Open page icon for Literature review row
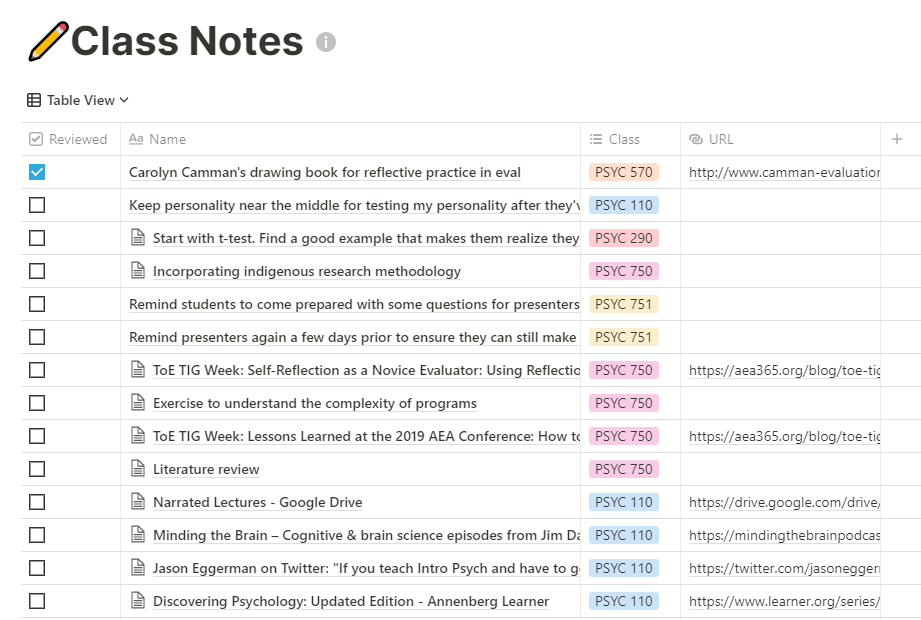Viewport: 921px width, 620px height. 138,469
